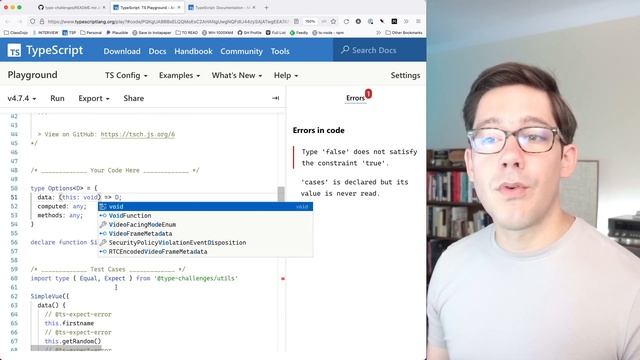
Task: Select SecurityPolicyViolationEventDisposition suggestion
Action: [x=205, y=242]
